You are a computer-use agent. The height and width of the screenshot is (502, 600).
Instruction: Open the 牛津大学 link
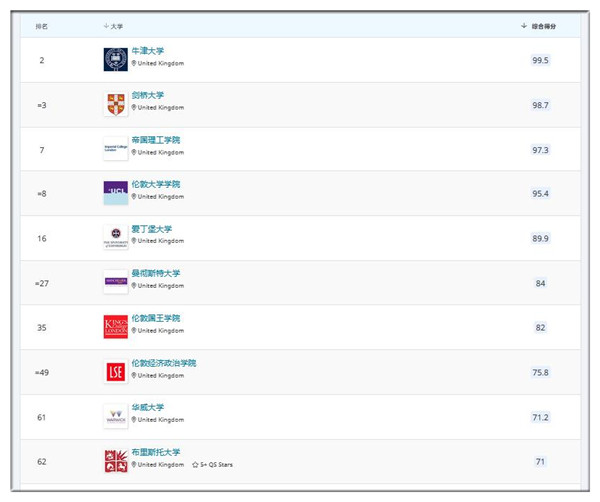click(x=148, y=51)
